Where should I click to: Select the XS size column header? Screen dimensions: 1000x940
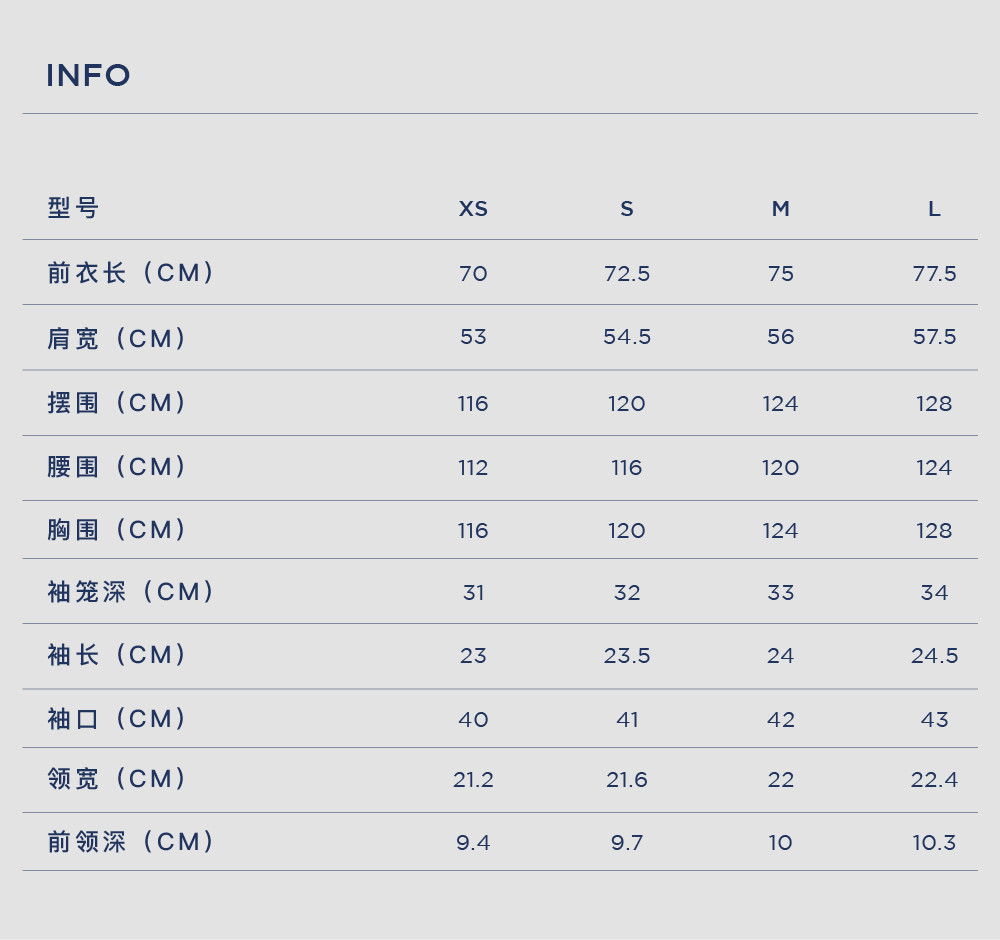click(x=473, y=209)
